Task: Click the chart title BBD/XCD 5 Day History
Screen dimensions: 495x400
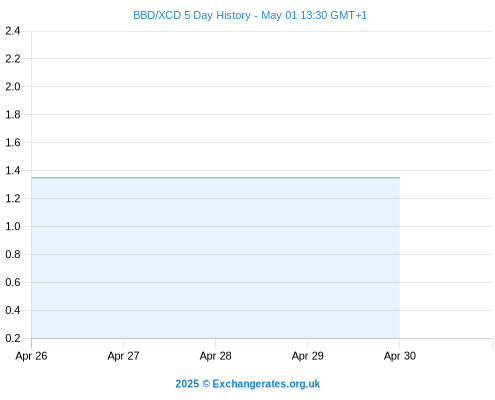Action: (x=192, y=15)
